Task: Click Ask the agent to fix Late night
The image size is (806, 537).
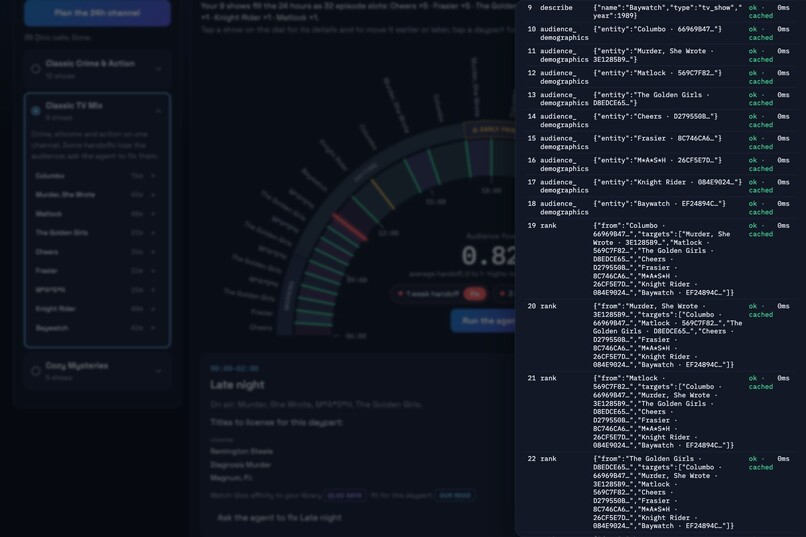Action: pos(279,517)
